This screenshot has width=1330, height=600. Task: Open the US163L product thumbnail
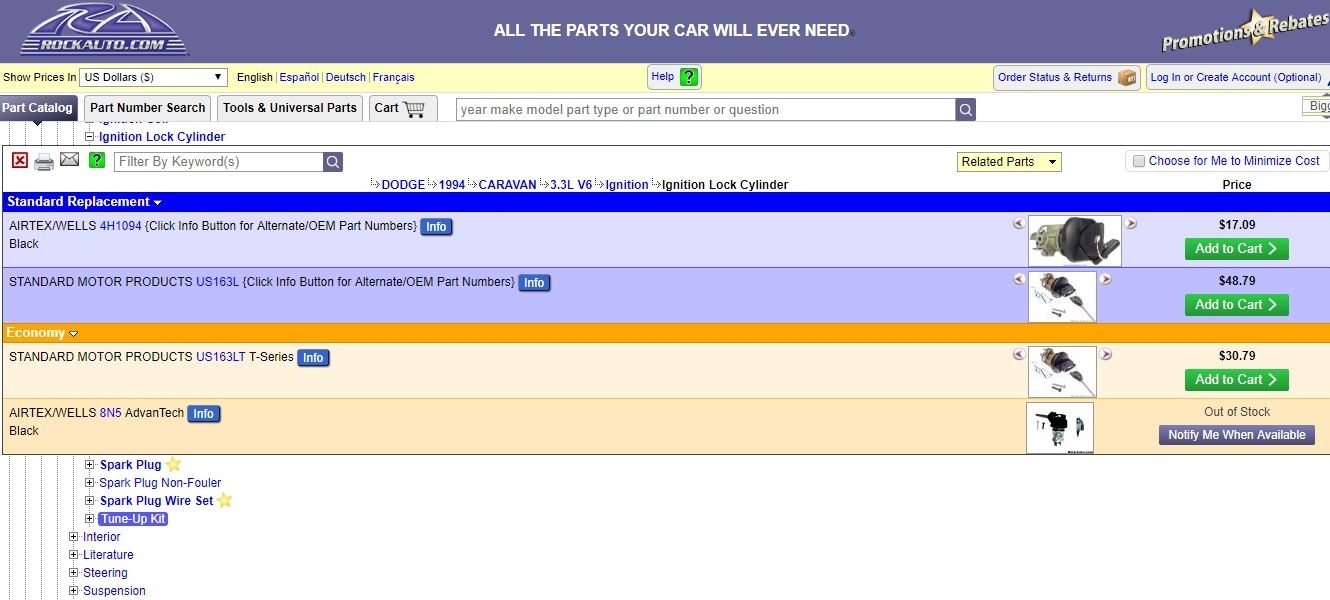click(x=1062, y=297)
